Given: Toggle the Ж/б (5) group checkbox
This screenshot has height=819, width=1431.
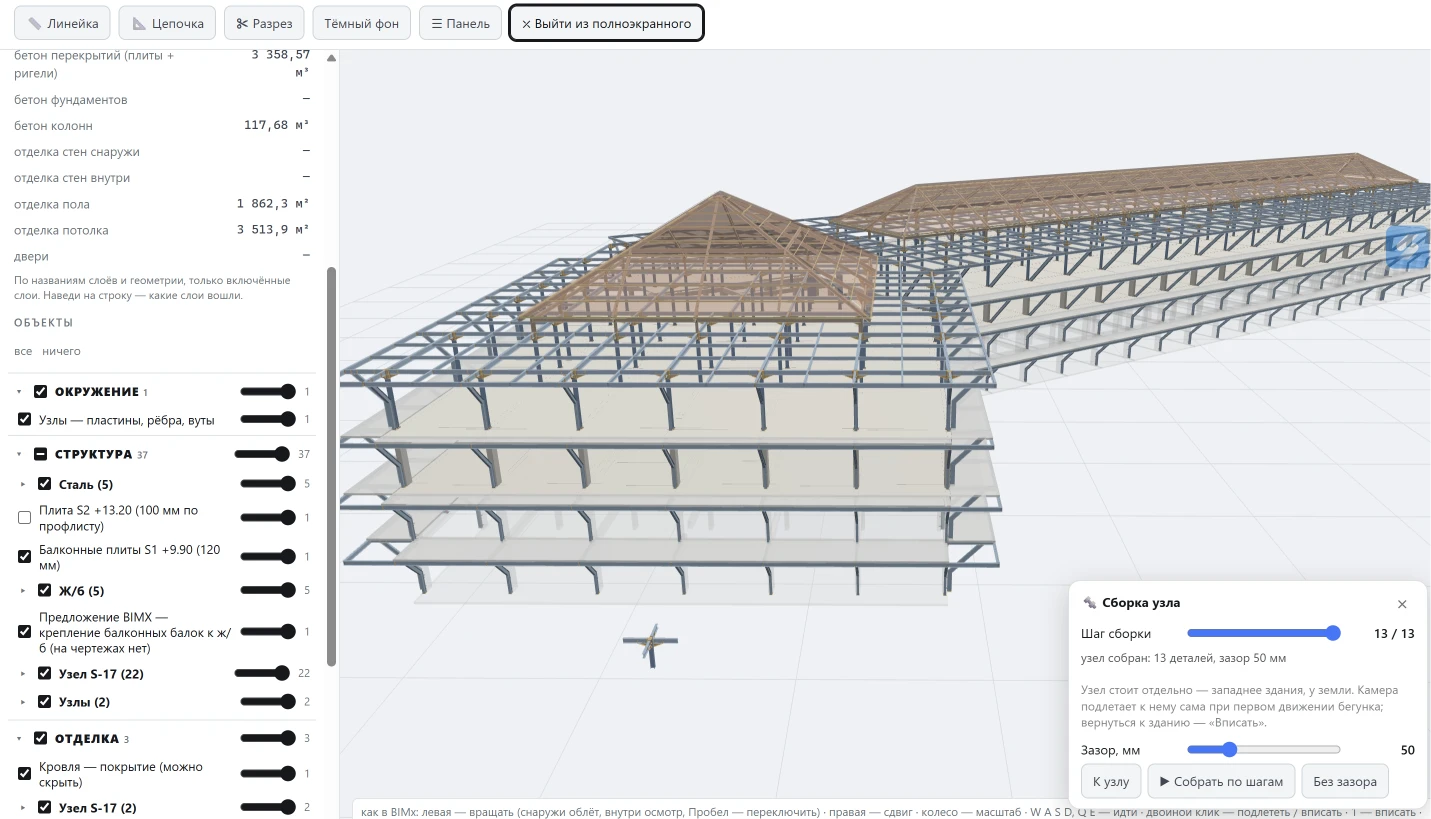Looking at the screenshot, I should (45, 590).
